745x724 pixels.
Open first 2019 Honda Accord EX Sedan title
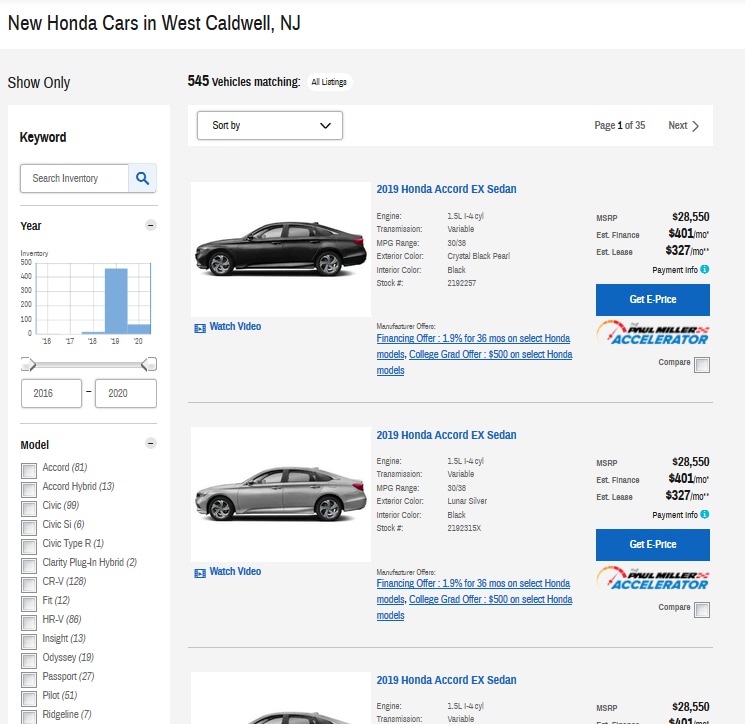[x=446, y=189]
